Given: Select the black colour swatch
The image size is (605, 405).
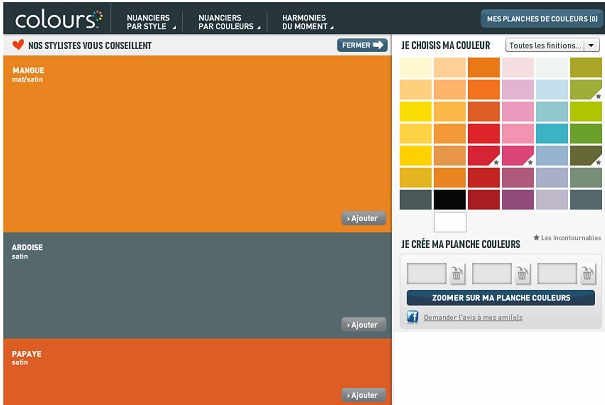Looking at the screenshot, I should 450,199.
